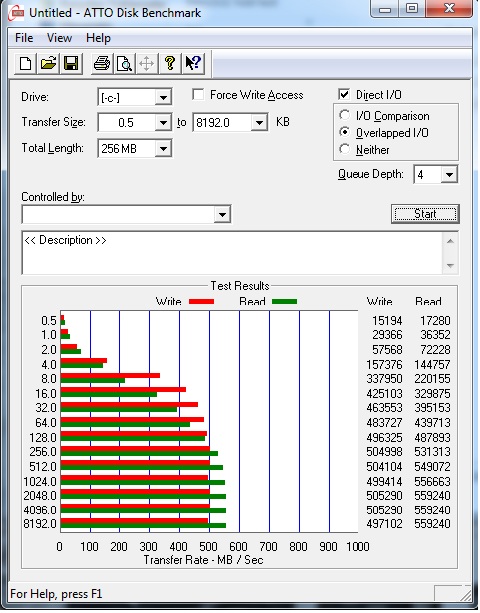Click the window resize grip in status bar
This screenshot has height=613, width=480.
[465, 595]
